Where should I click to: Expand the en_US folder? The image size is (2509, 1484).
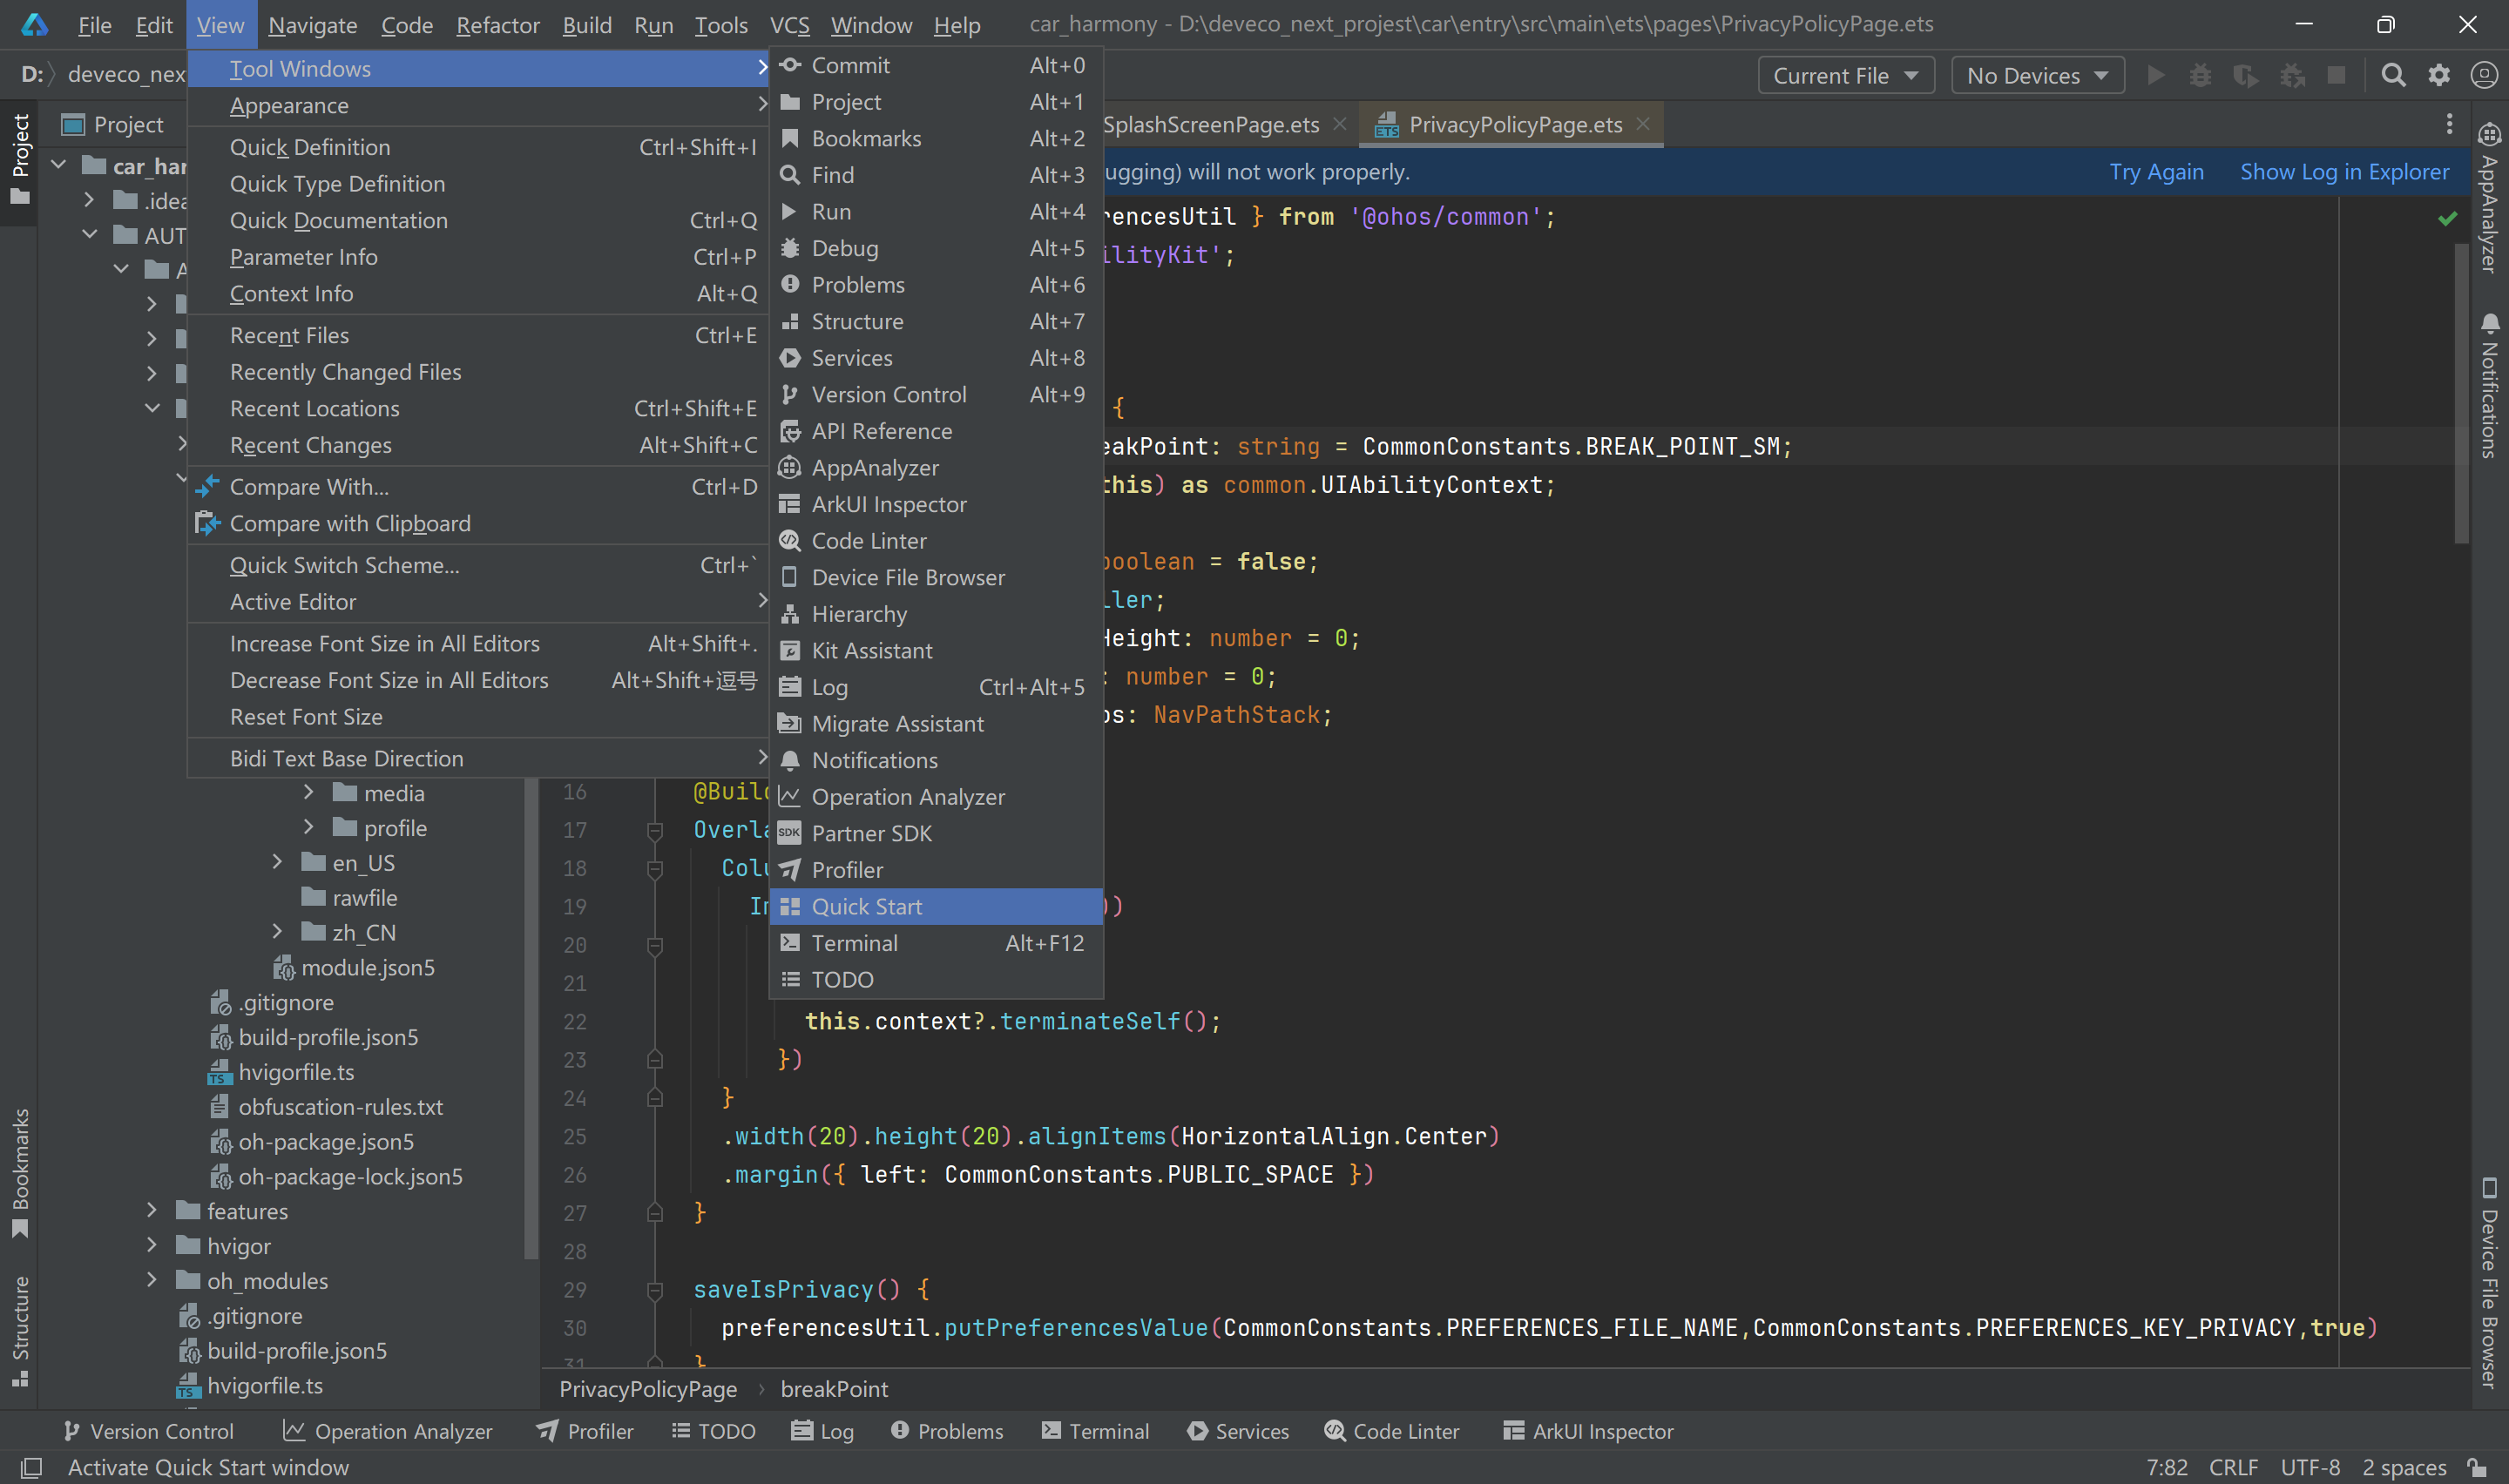(x=277, y=862)
